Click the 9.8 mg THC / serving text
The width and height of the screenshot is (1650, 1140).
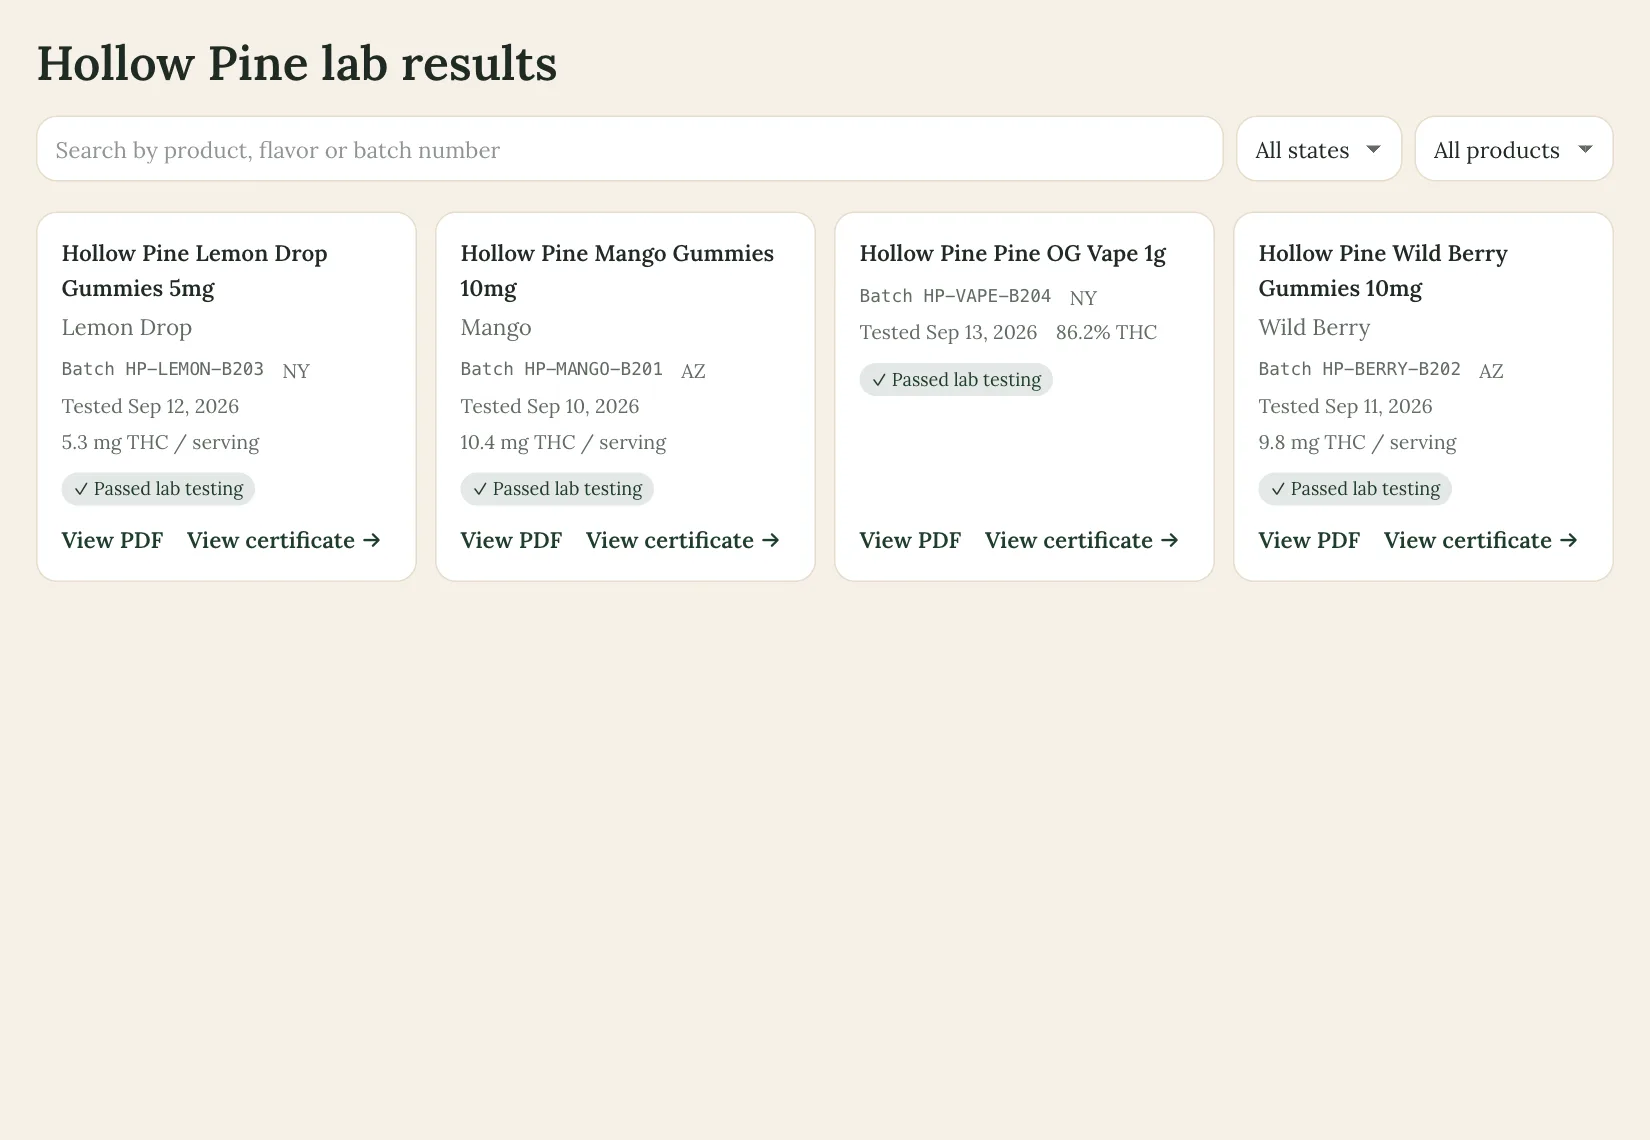tap(1357, 443)
